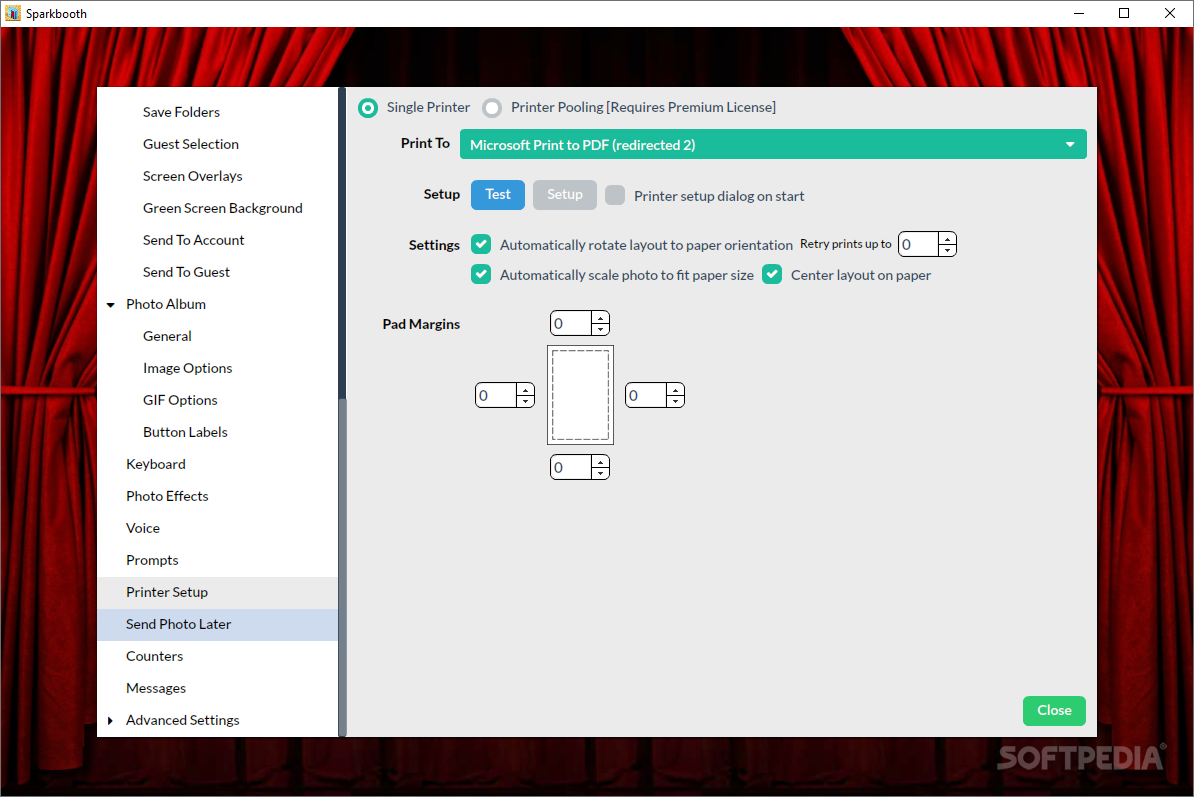The width and height of the screenshot is (1194, 797).
Task: Close the settings panel with Close button
Action: tap(1054, 710)
